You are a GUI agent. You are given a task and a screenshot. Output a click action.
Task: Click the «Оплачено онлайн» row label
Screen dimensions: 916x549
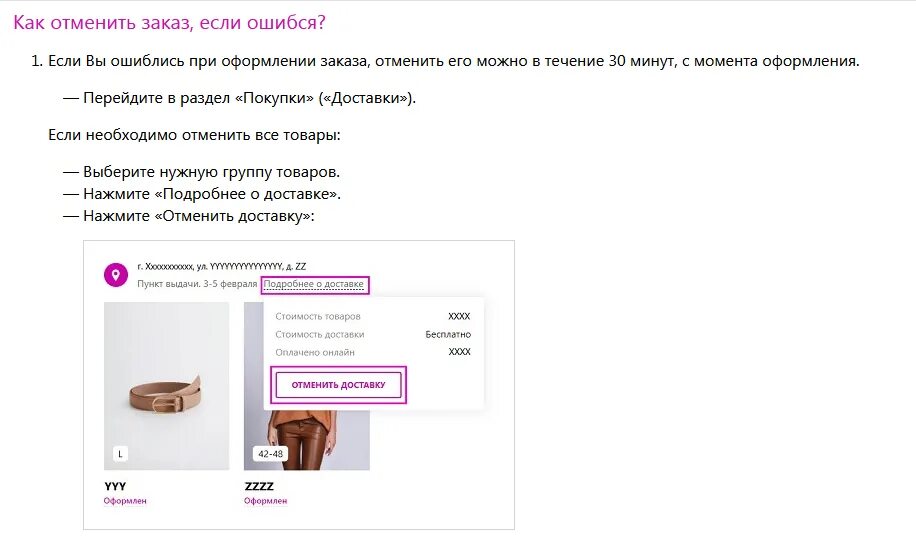coord(315,352)
